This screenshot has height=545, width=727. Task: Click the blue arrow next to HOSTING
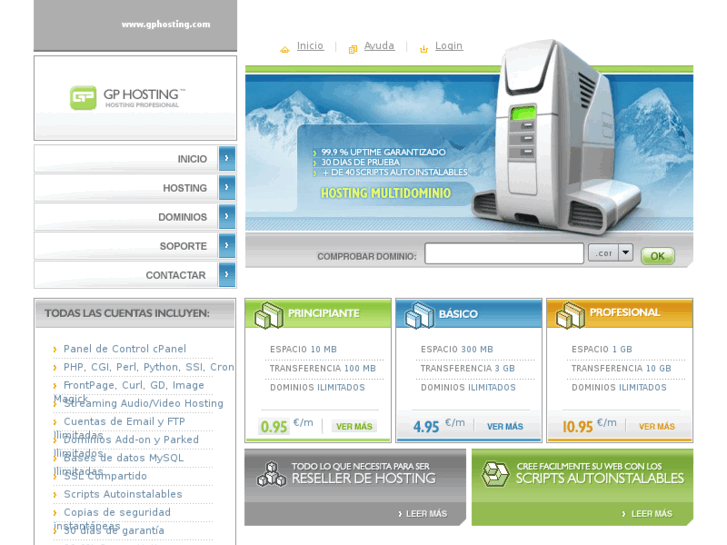coord(227,187)
